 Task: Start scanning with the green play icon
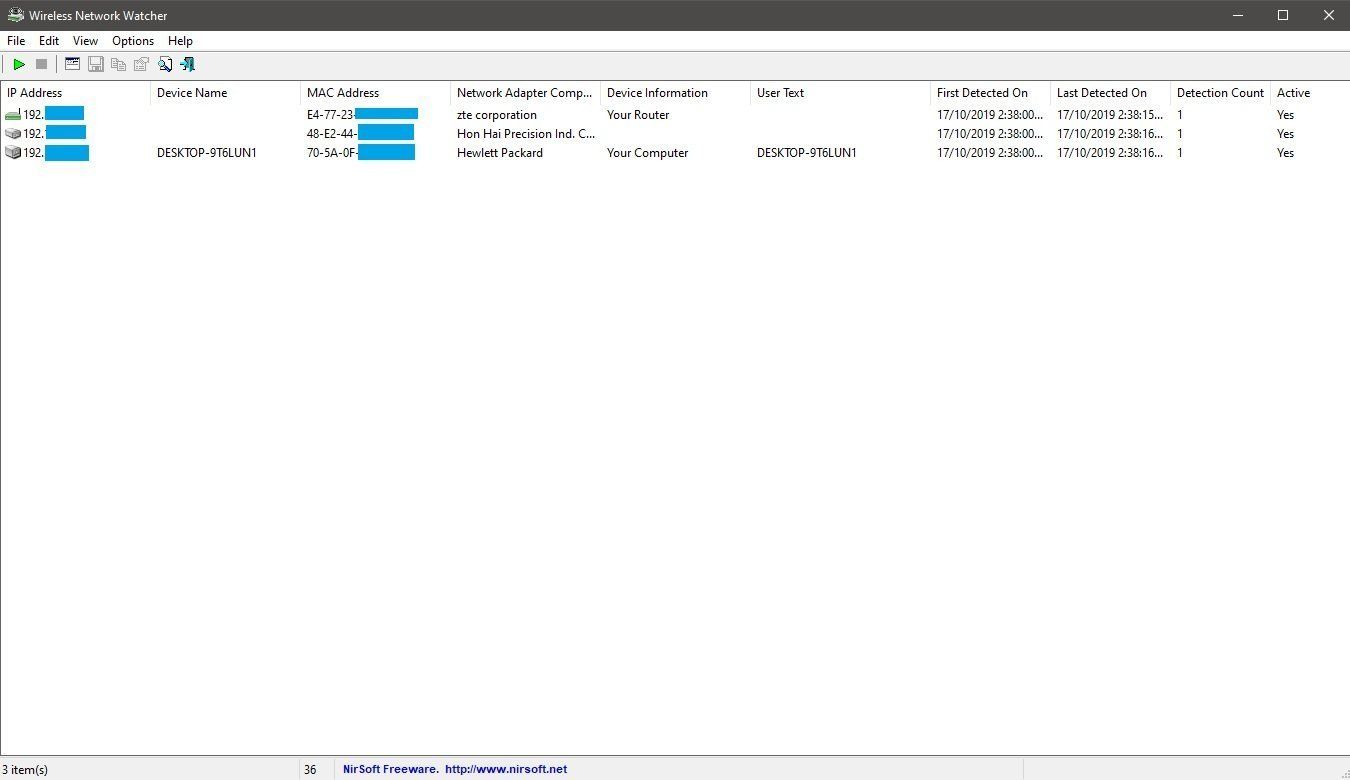(18, 64)
